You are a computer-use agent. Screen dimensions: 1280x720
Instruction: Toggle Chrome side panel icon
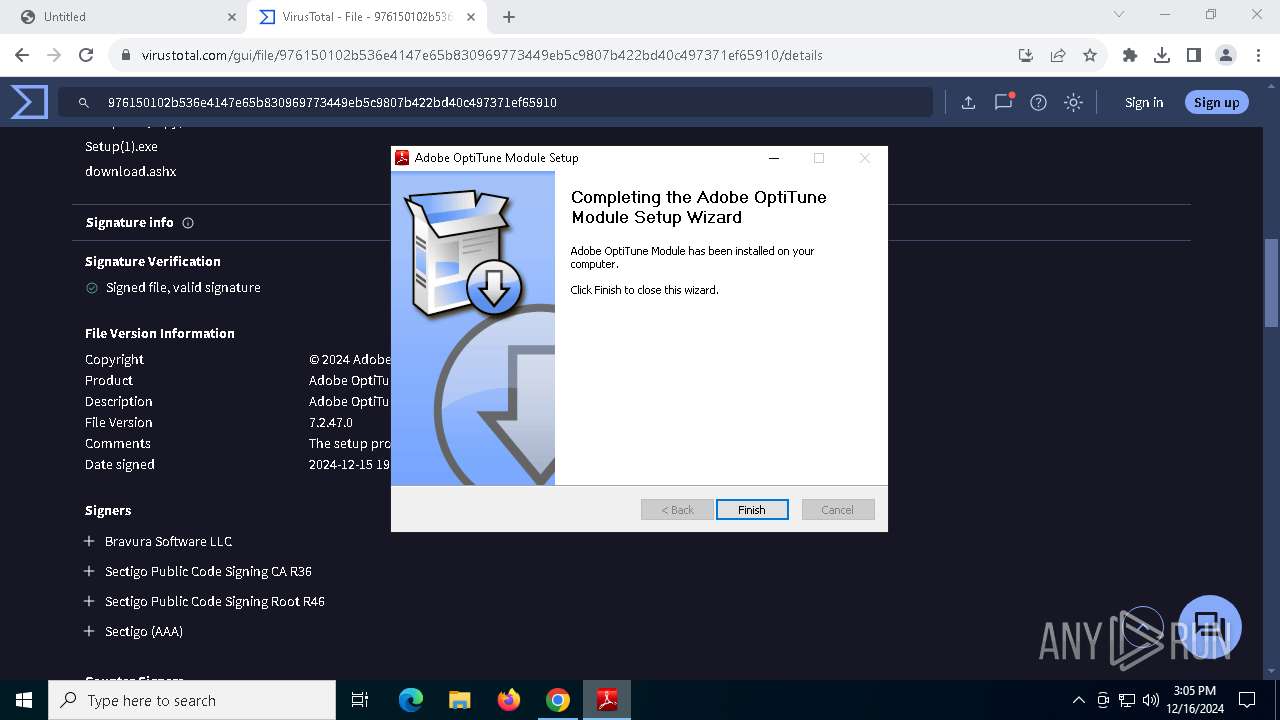coord(1194,55)
